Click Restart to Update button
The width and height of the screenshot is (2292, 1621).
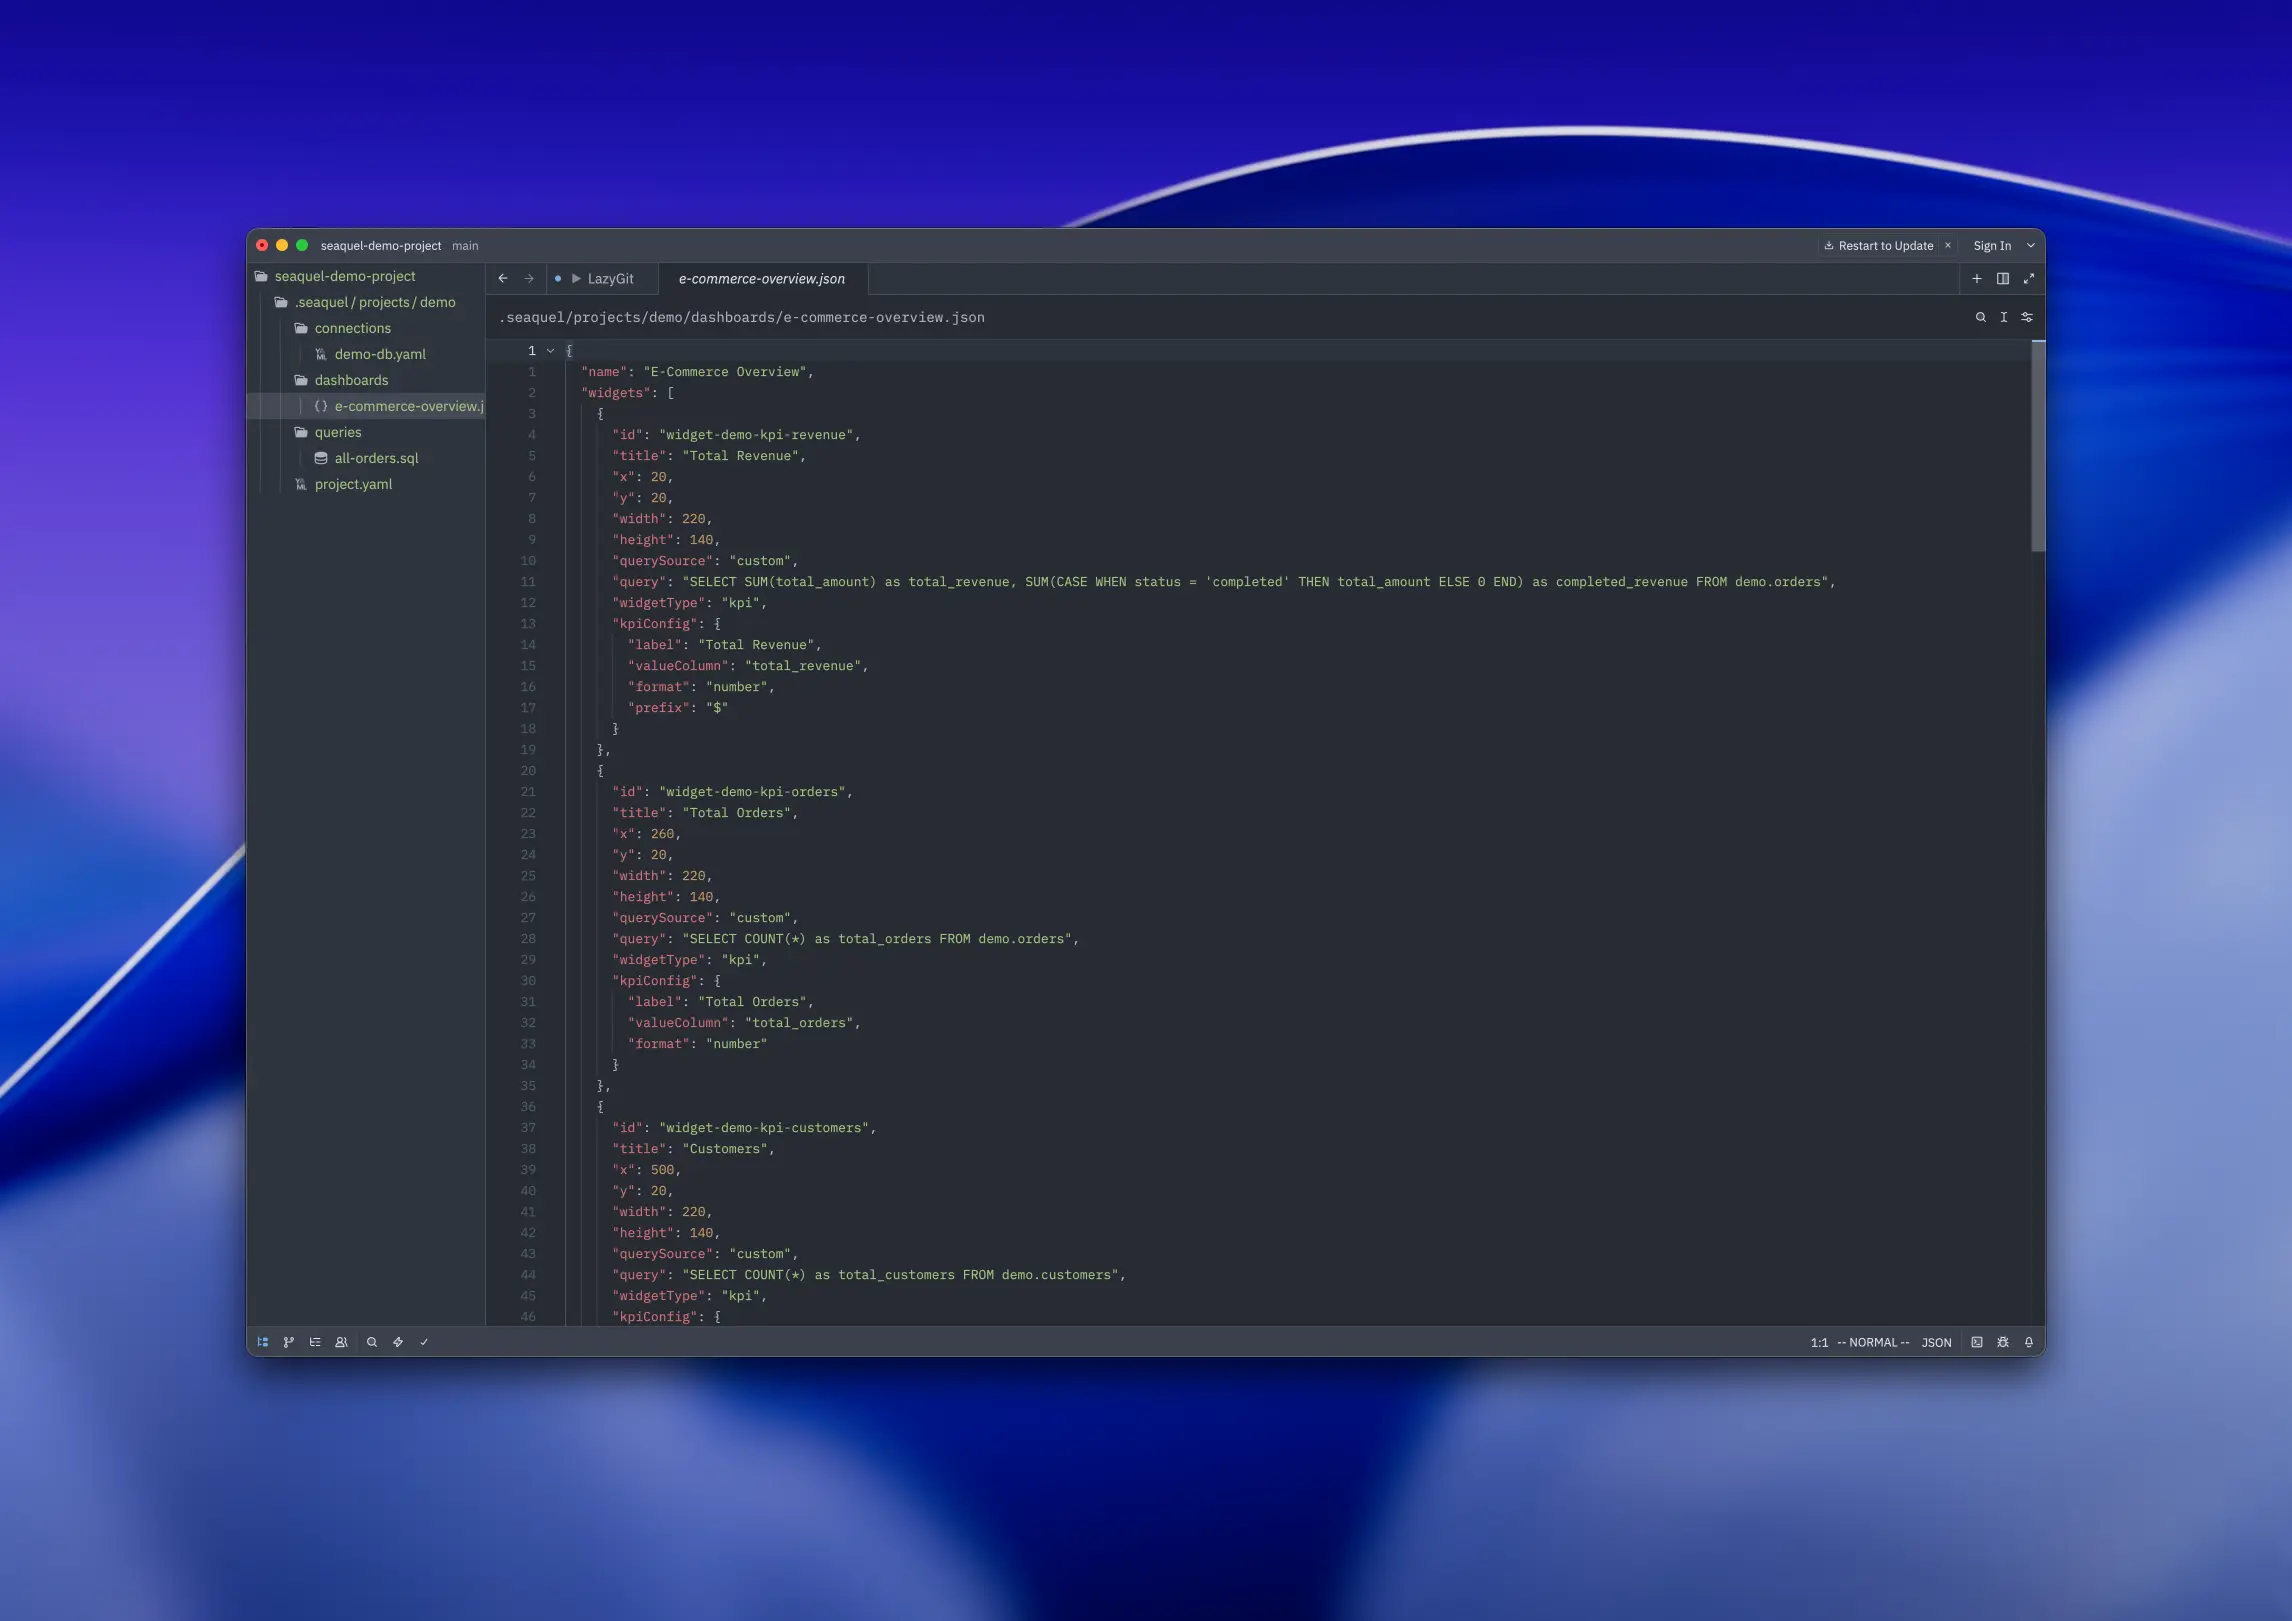coord(1879,246)
